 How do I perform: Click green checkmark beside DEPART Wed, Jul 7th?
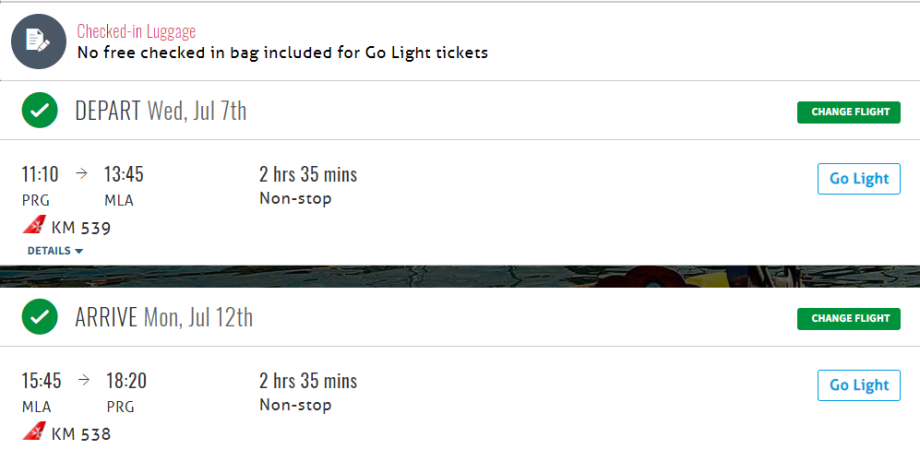click(x=40, y=110)
